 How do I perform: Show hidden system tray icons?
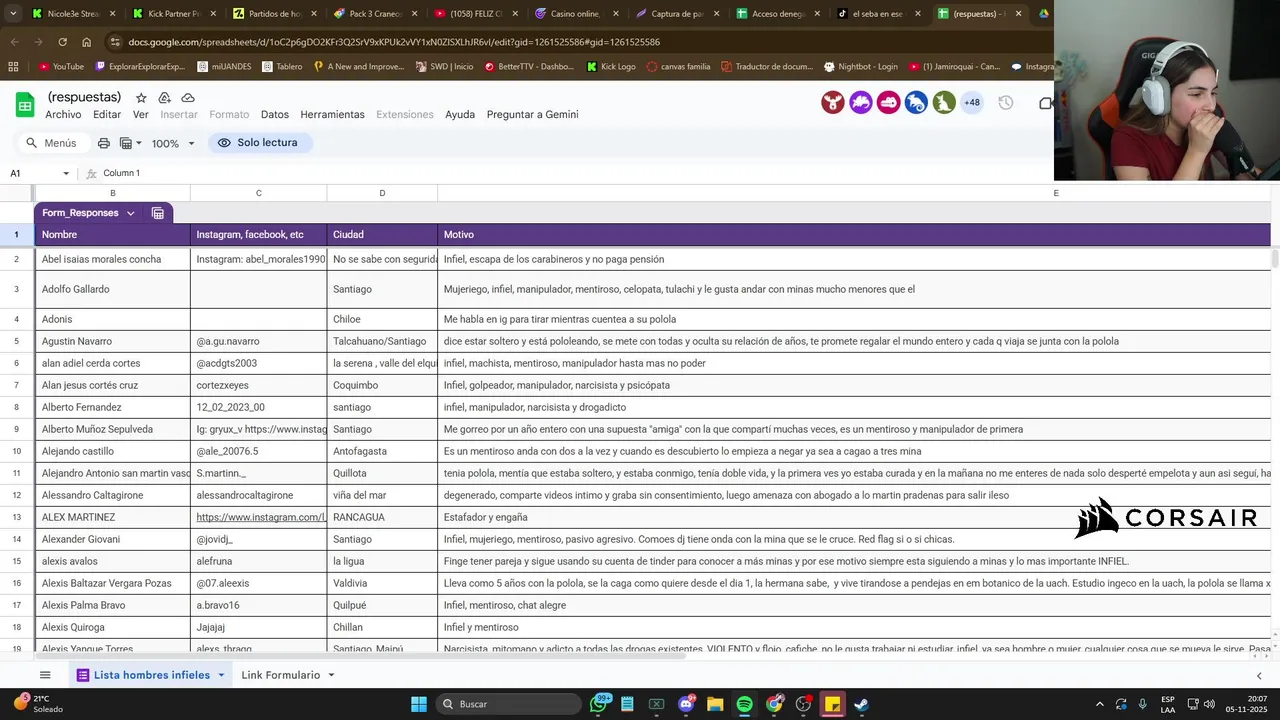point(1100,704)
